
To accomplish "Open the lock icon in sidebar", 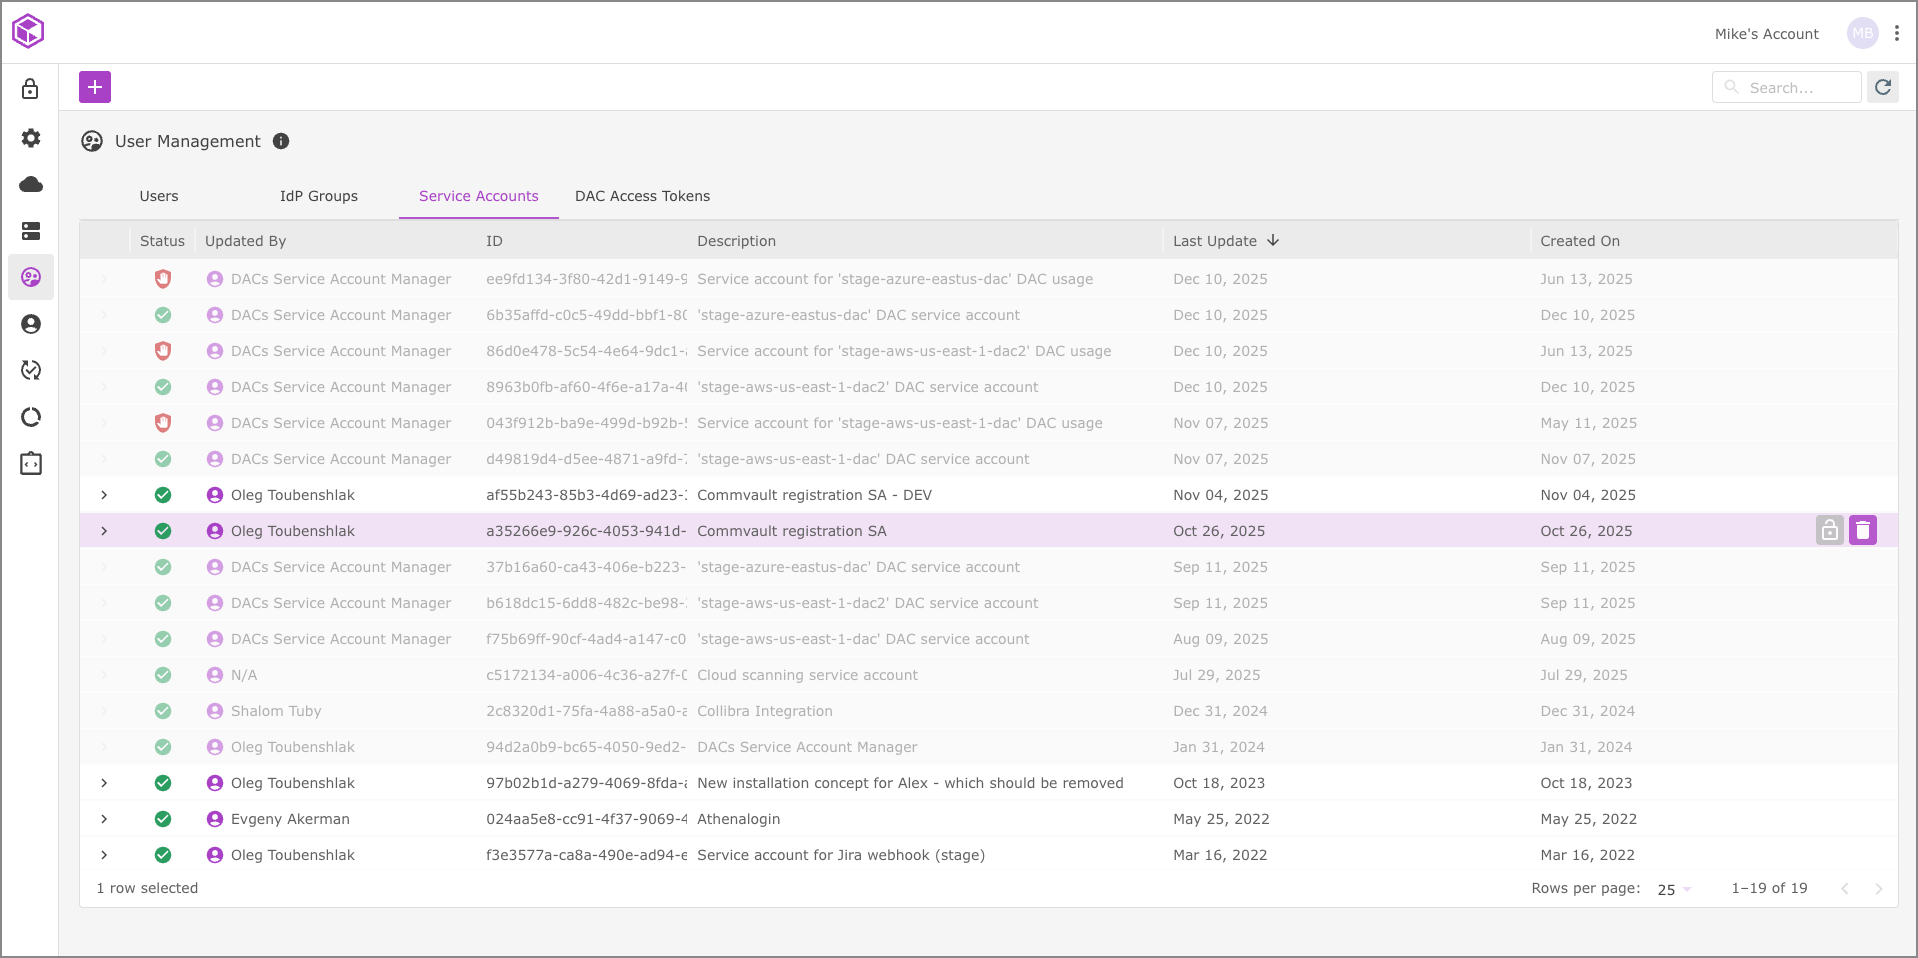I will coord(31,89).
